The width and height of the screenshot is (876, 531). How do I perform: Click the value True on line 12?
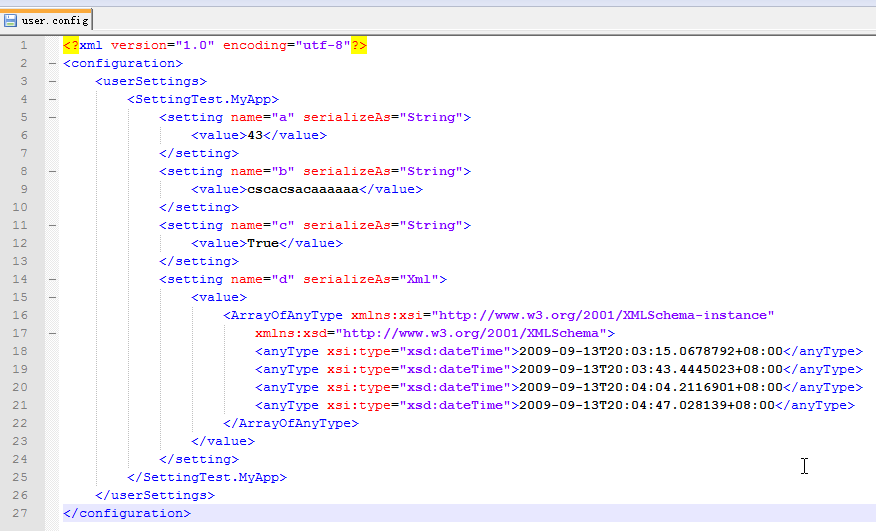(263, 243)
